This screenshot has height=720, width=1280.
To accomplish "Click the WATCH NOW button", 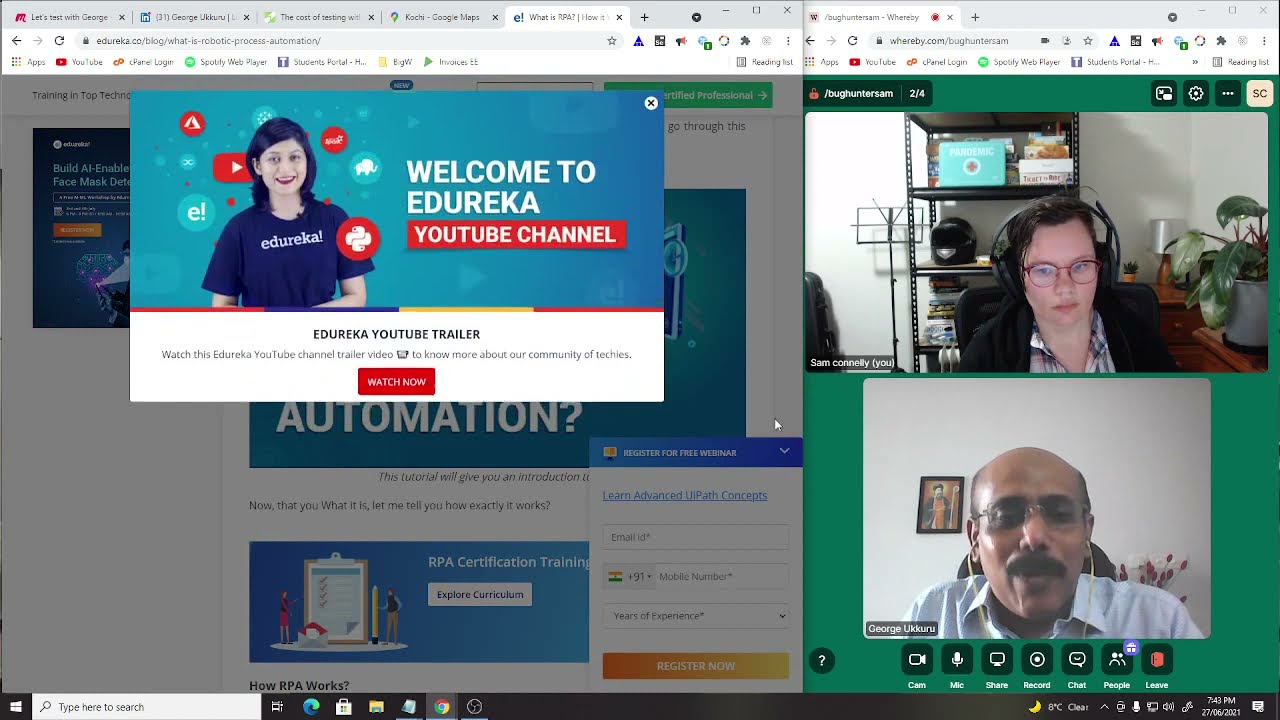I will (x=396, y=382).
